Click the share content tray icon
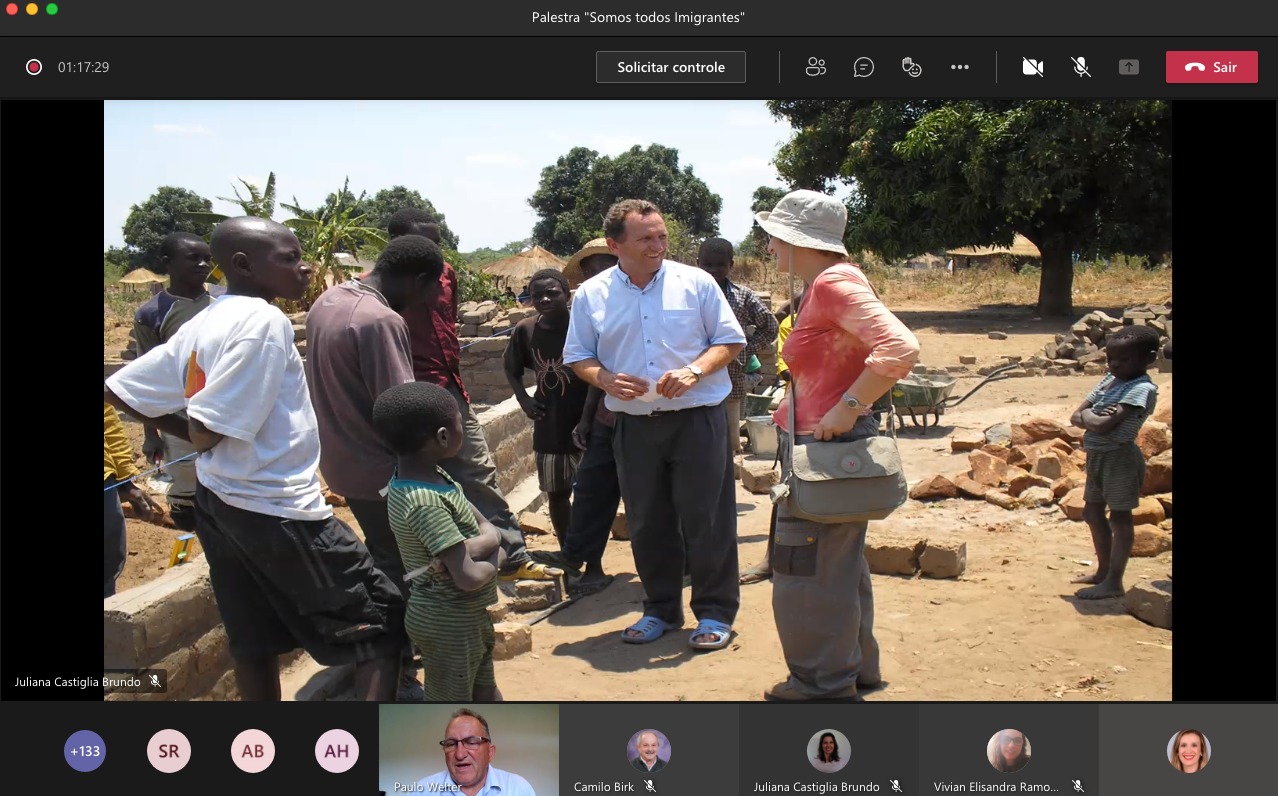This screenshot has width=1278, height=796. [1129, 67]
